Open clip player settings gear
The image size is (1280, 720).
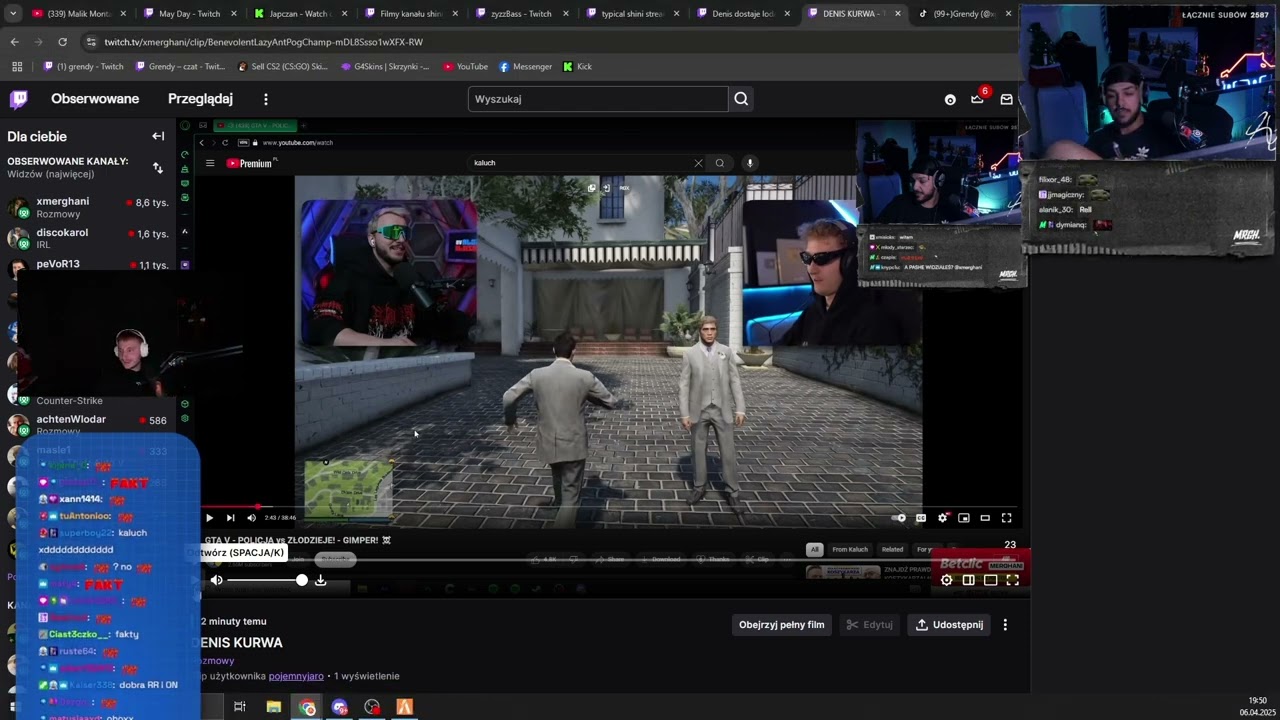(x=947, y=580)
